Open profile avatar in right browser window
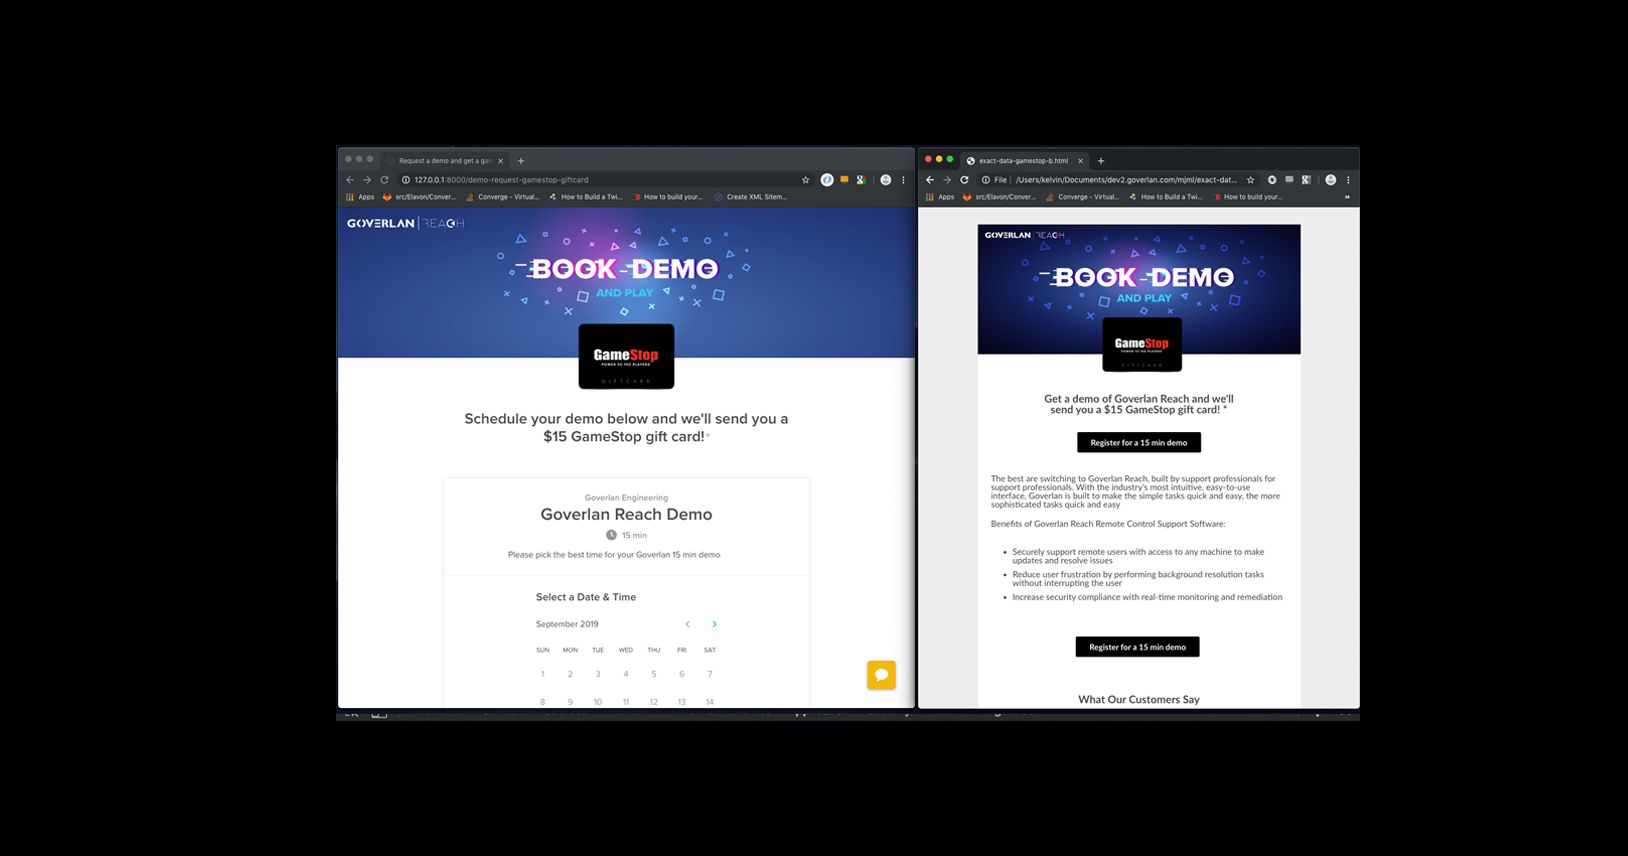The width and height of the screenshot is (1628, 856). [x=1330, y=180]
